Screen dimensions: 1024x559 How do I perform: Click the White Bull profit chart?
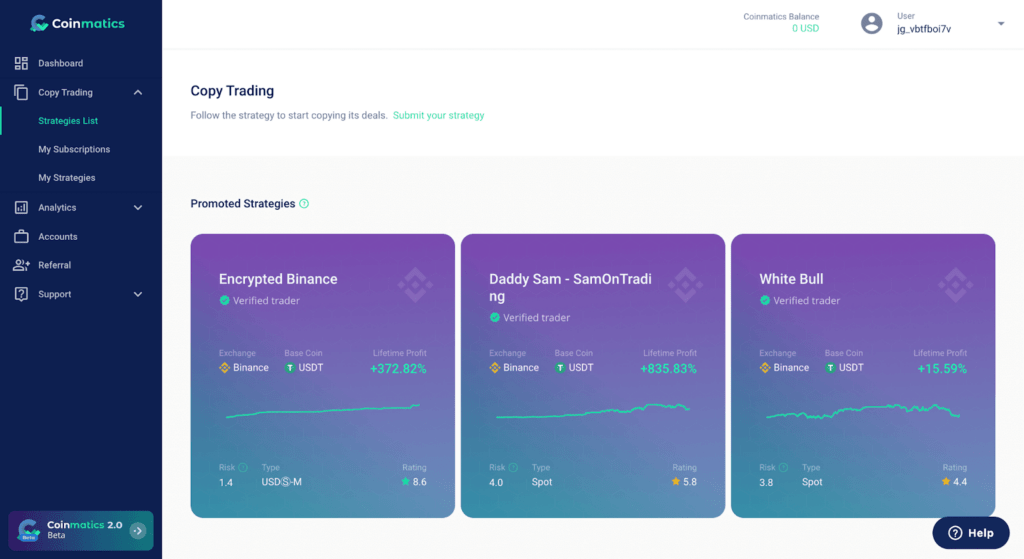click(x=863, y=411)
